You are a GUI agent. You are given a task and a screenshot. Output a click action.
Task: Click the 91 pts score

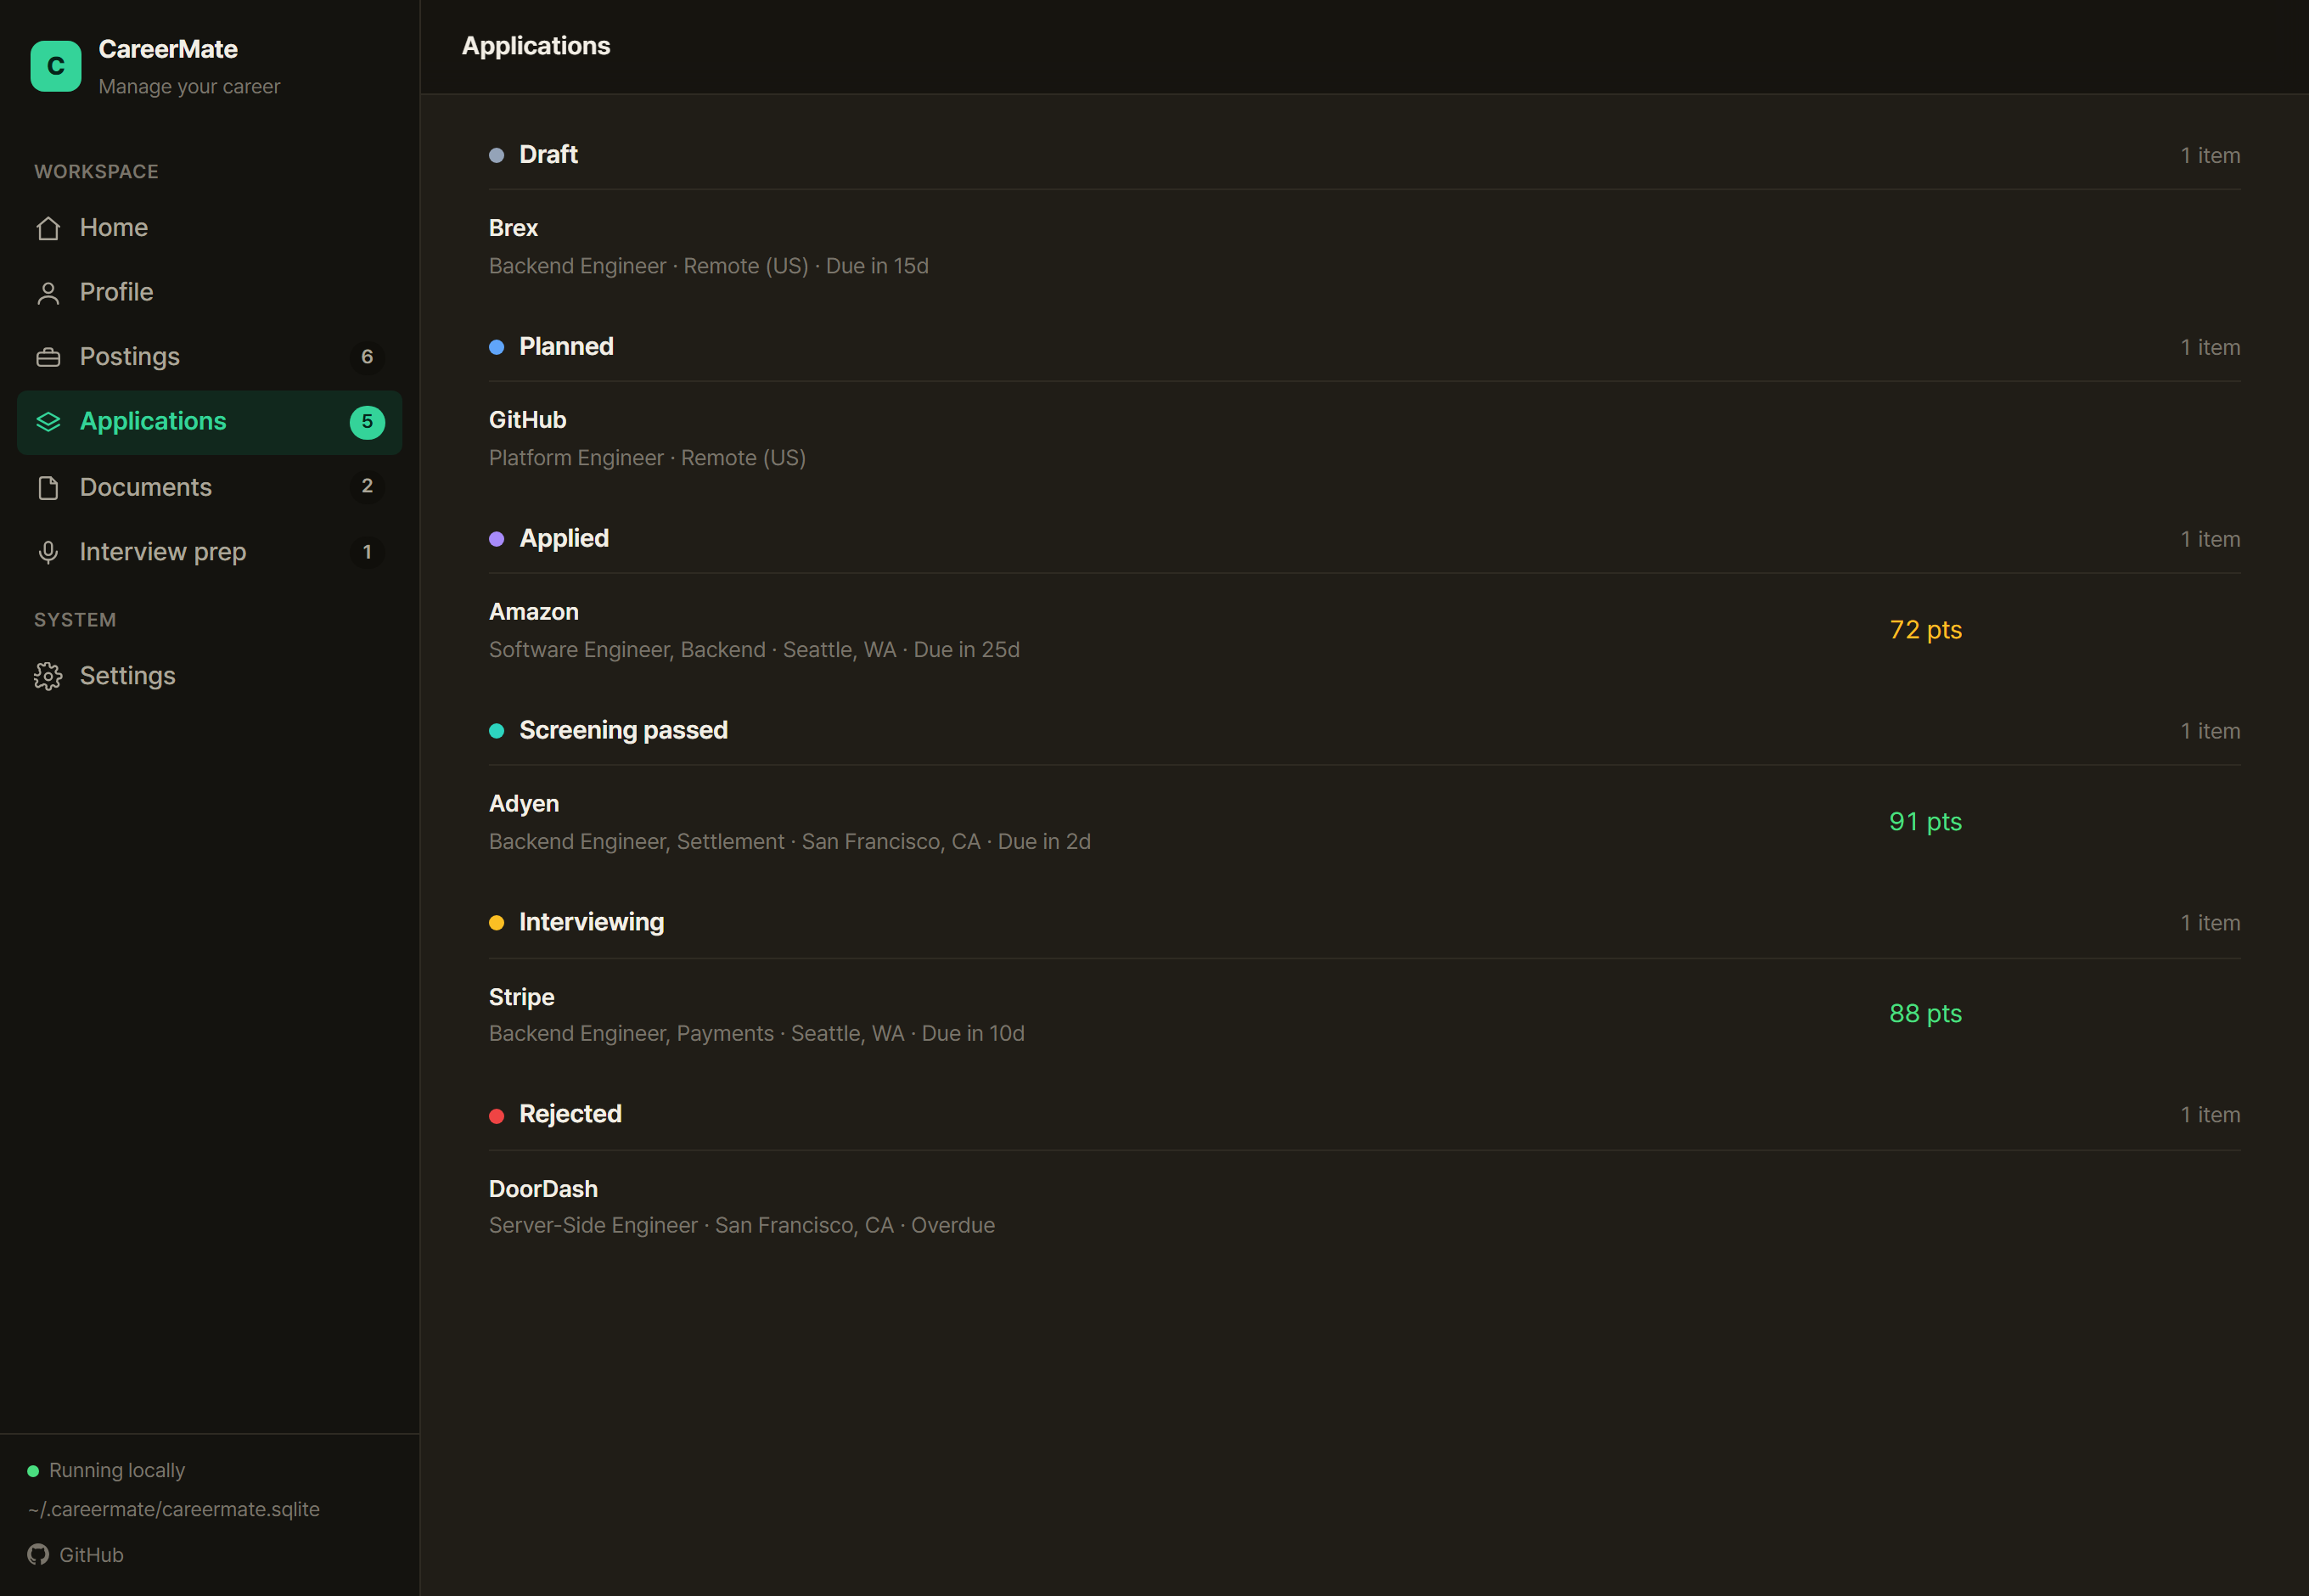click(1925, 822)
